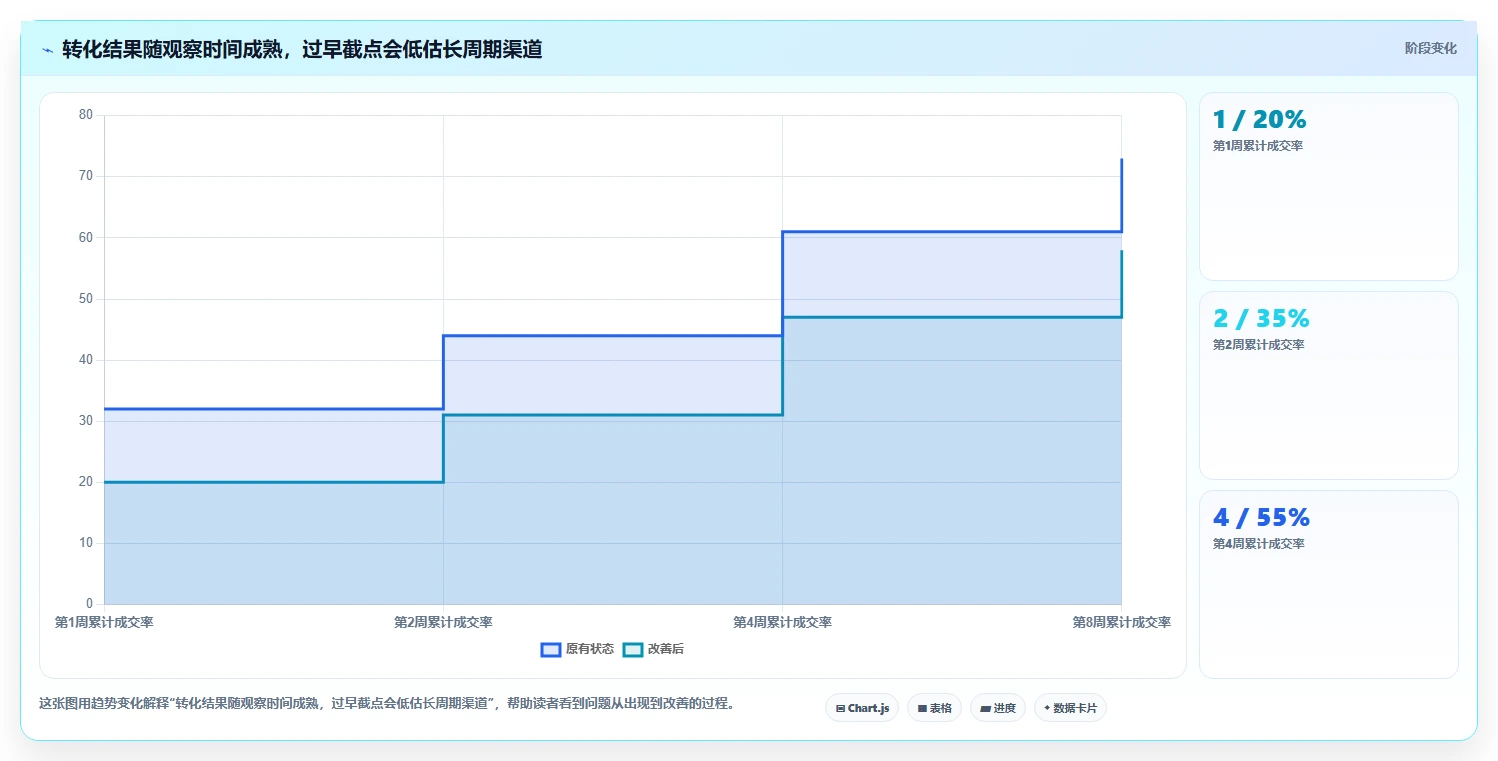This screenshot has height=761, width=1498.
Task: Open the 4 / 55% data card
Action: point(1328,584)
